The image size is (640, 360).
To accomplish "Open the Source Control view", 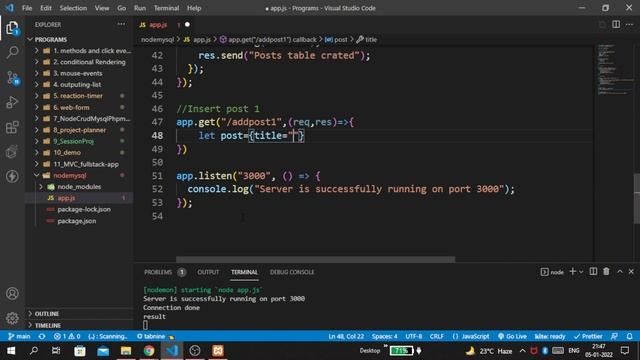I will coord(12,77).
